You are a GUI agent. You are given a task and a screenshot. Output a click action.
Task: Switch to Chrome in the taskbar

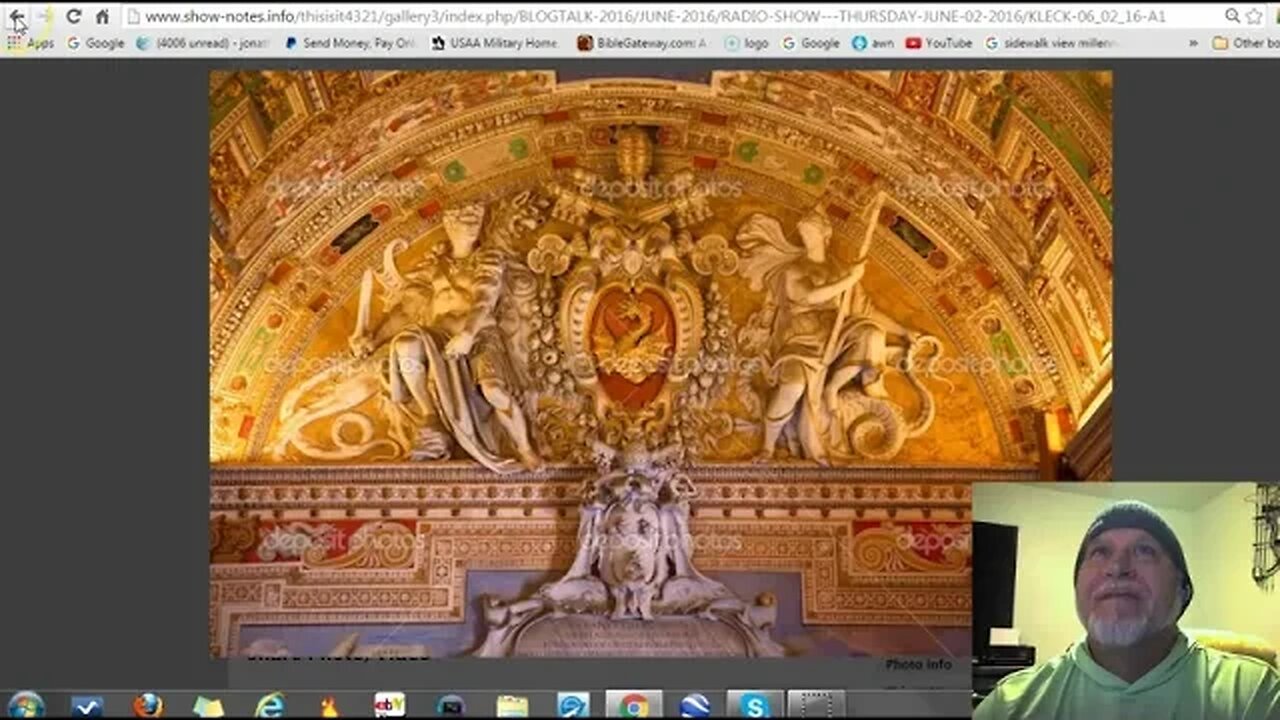tap(633, 706)
